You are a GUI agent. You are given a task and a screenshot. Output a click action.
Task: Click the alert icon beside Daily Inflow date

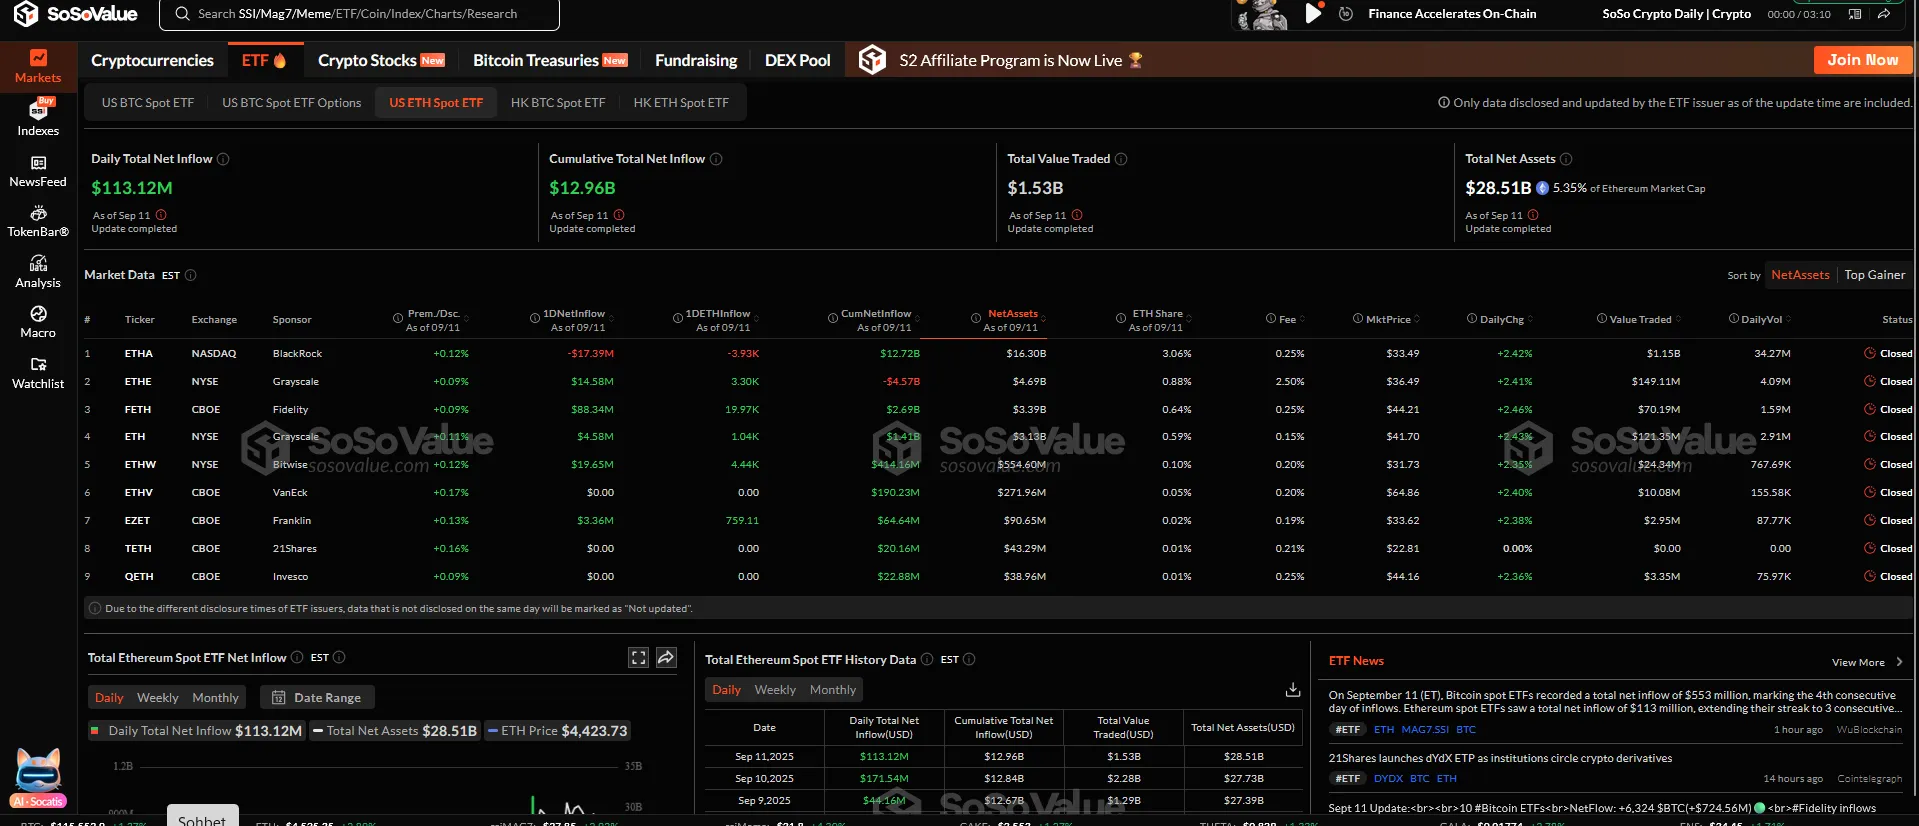click(161, 215)
